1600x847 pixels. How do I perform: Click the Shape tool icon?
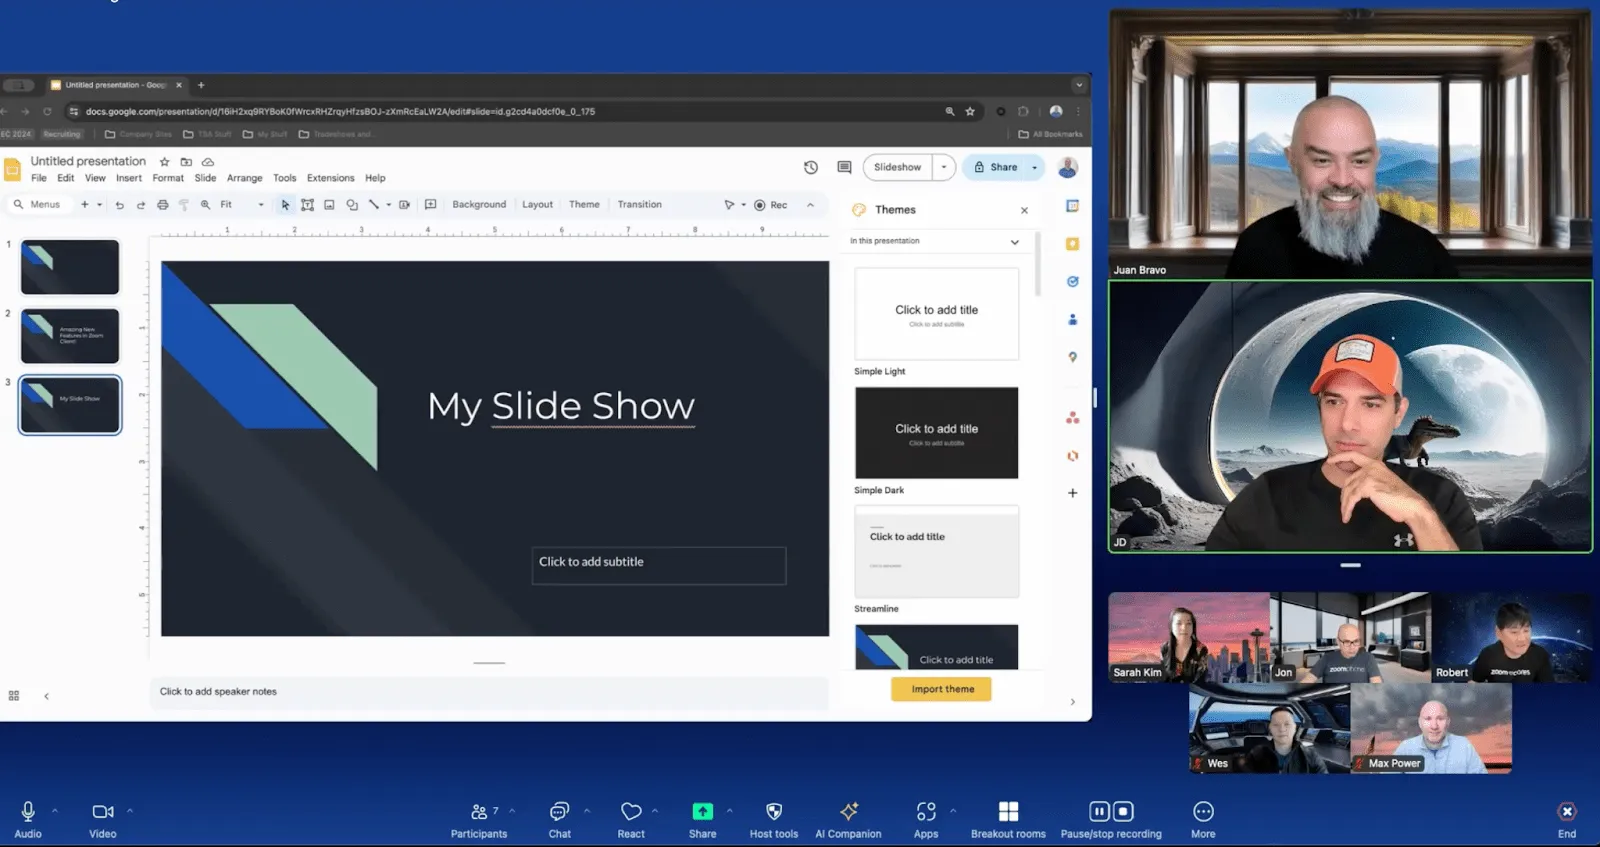point(352,205)
